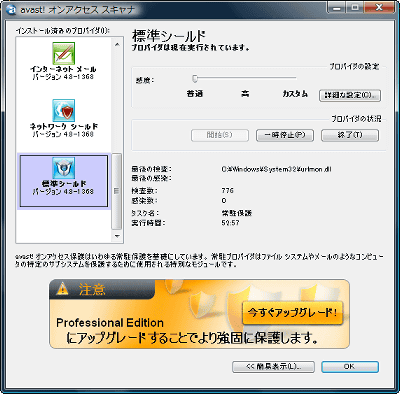Image resolution: width=400 pixels, height=394 pixels.
Task: Click the scanned count value 776
Action: tap(228, 191)
